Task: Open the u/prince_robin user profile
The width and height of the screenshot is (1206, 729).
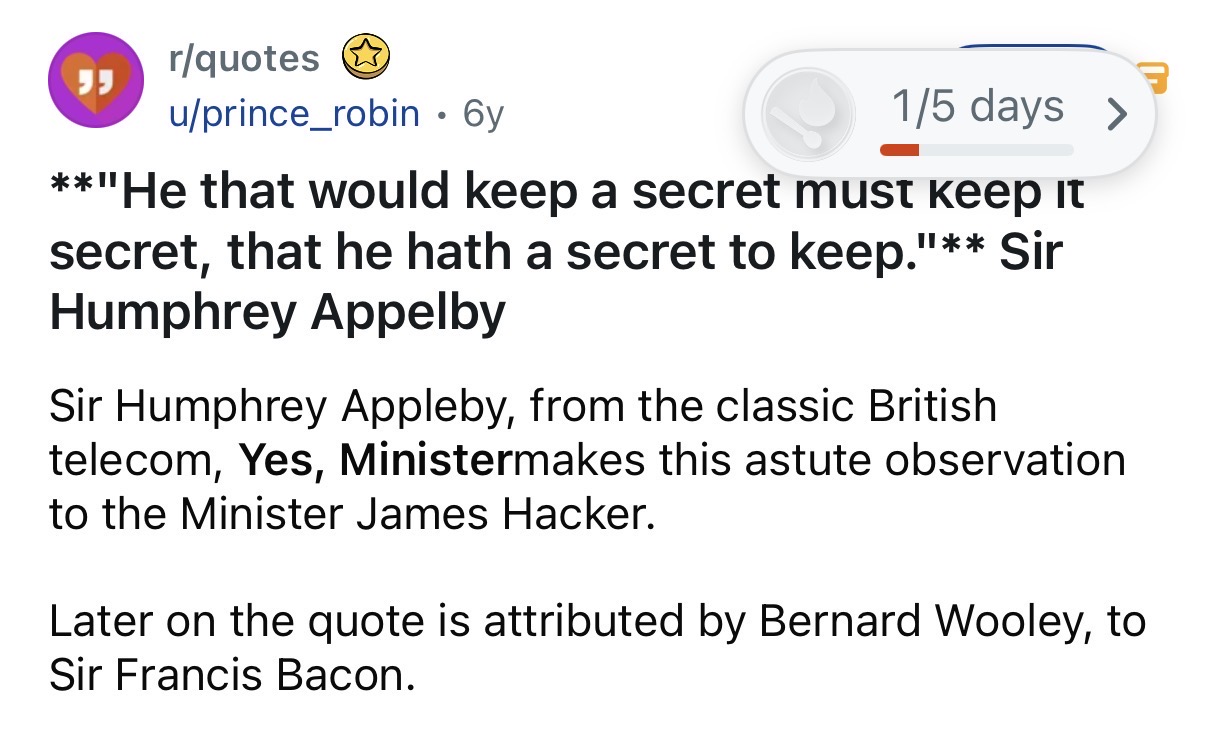Action: pos(293,114)
